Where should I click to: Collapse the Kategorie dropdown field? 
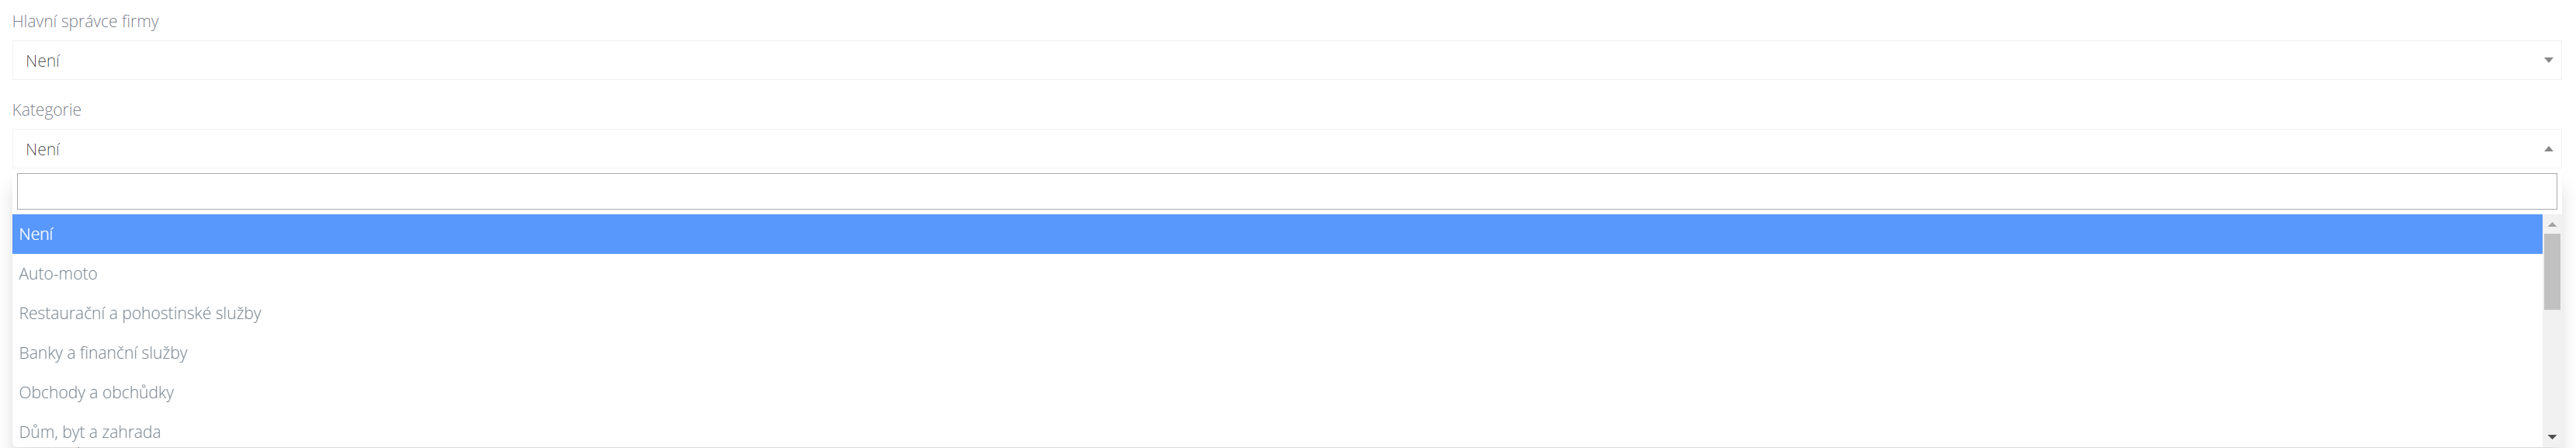(1280, 149)
